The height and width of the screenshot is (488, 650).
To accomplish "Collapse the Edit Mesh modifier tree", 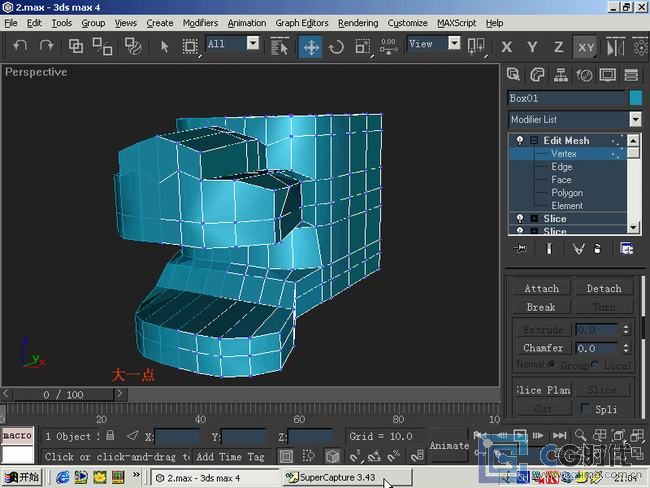I will (x=534, y=141).
